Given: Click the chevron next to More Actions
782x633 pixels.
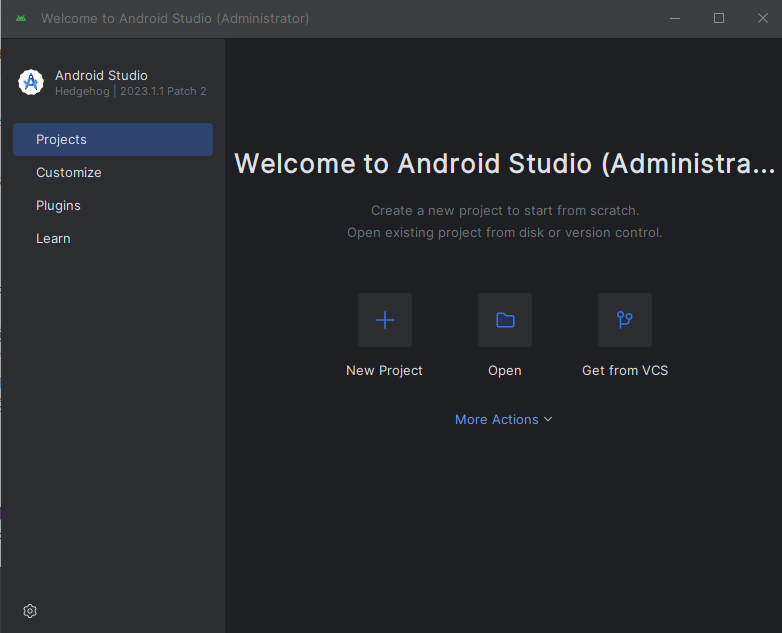Looking at the screenshot, I should click(548, 420).
